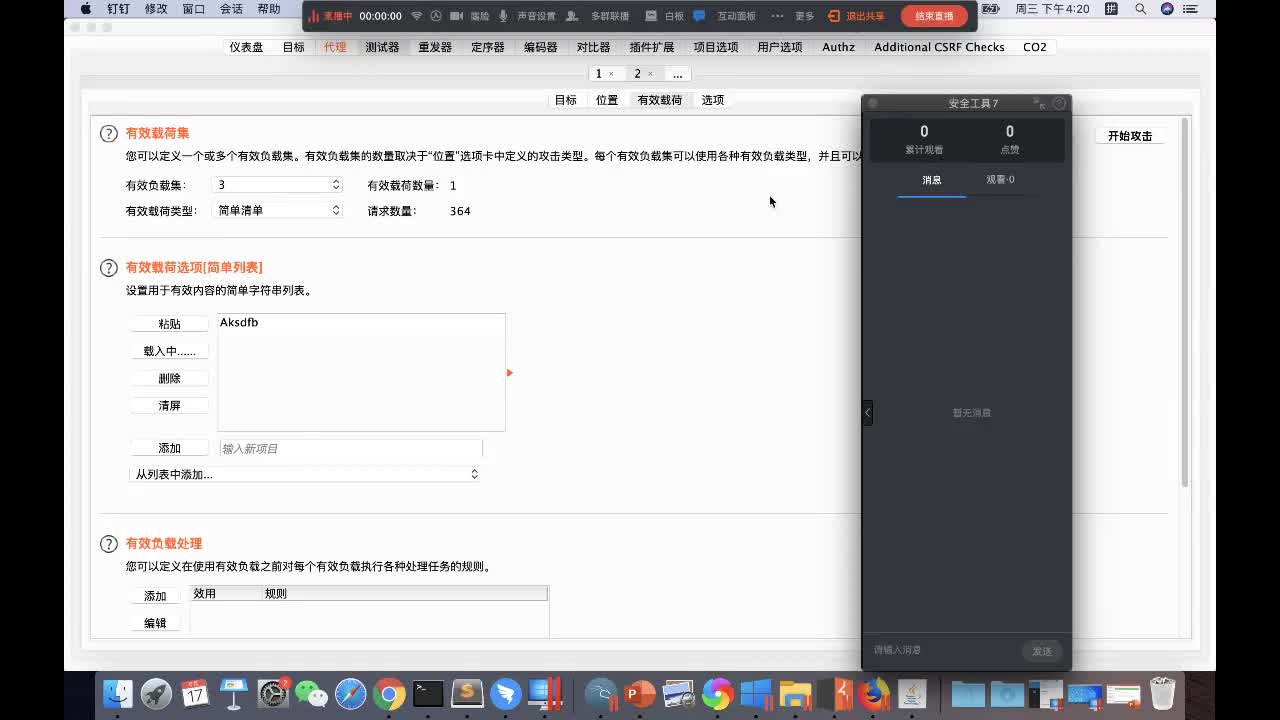Image resolution: width=1280 pixels, height=720 pixels.
Task: Open the 帮助 menu in menu bar
Action: 269,8
